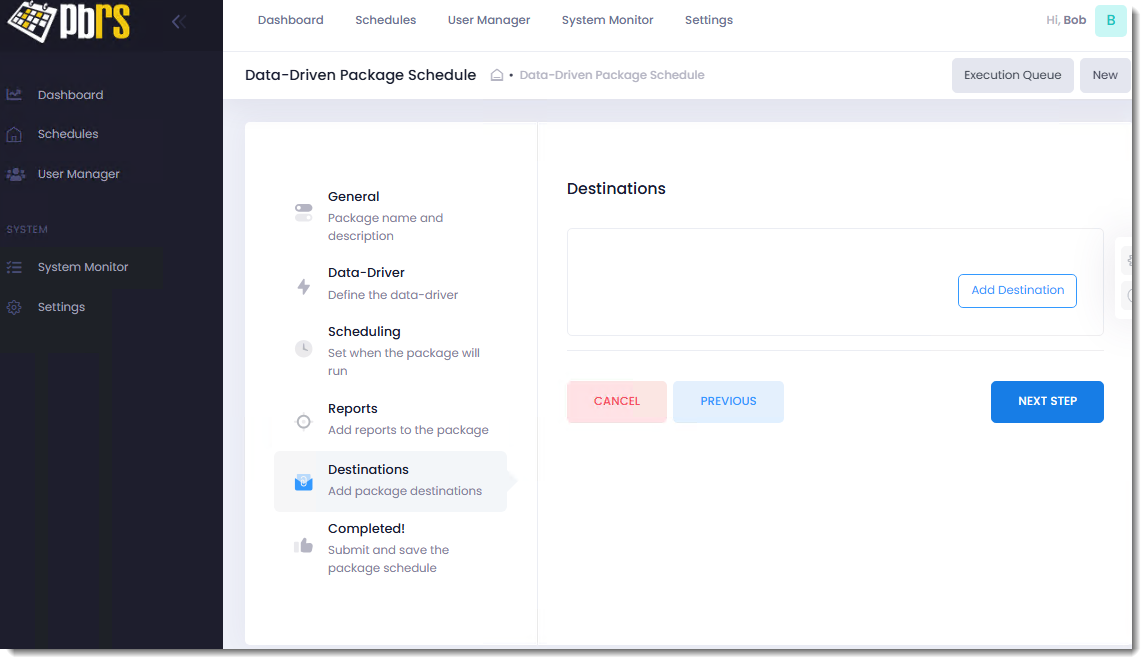Click the NEXT STEP button
The height and width of the screenshot is (664, 1147).
[1047, 401]
